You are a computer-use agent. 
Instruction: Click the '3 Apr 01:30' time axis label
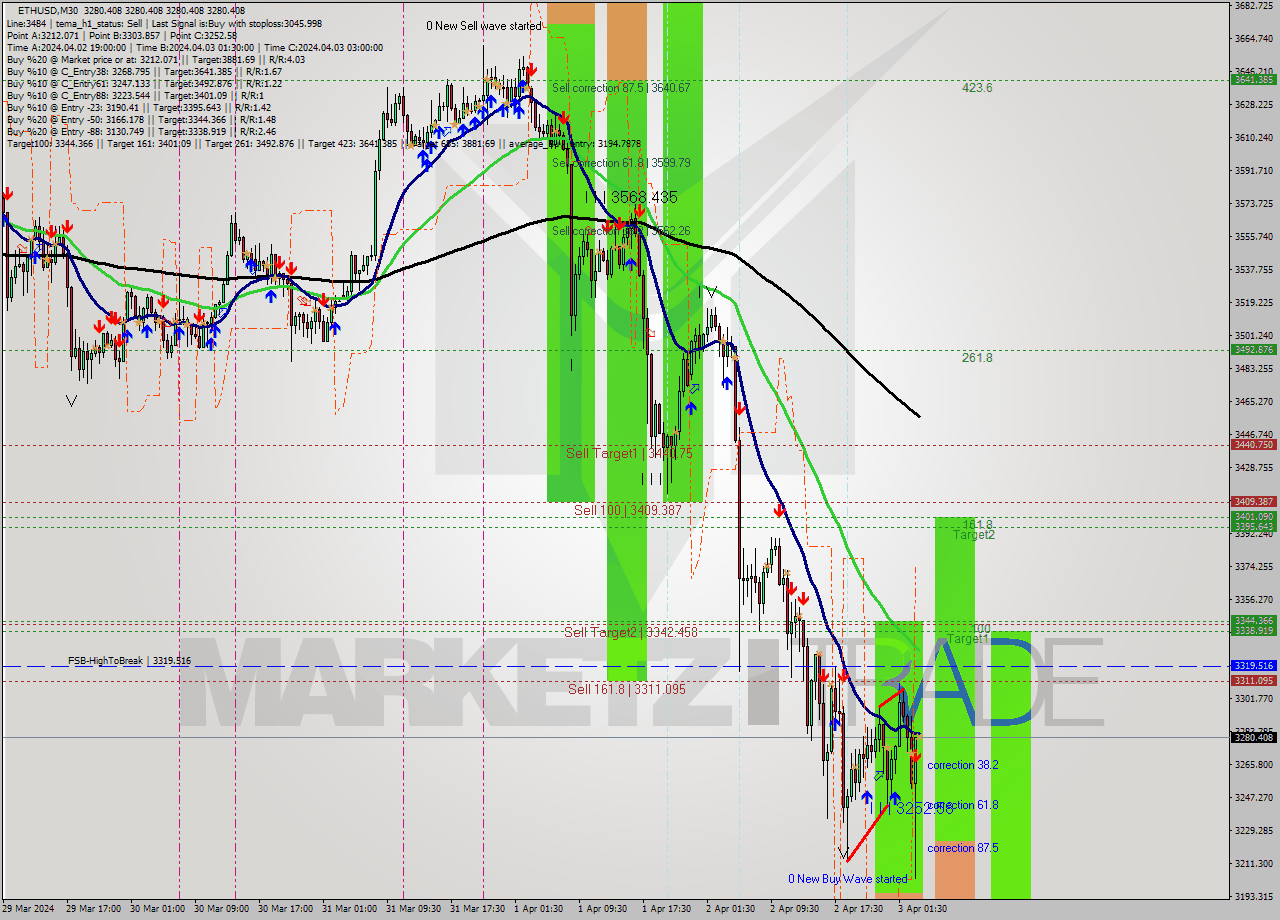click(x=922, y=909)
